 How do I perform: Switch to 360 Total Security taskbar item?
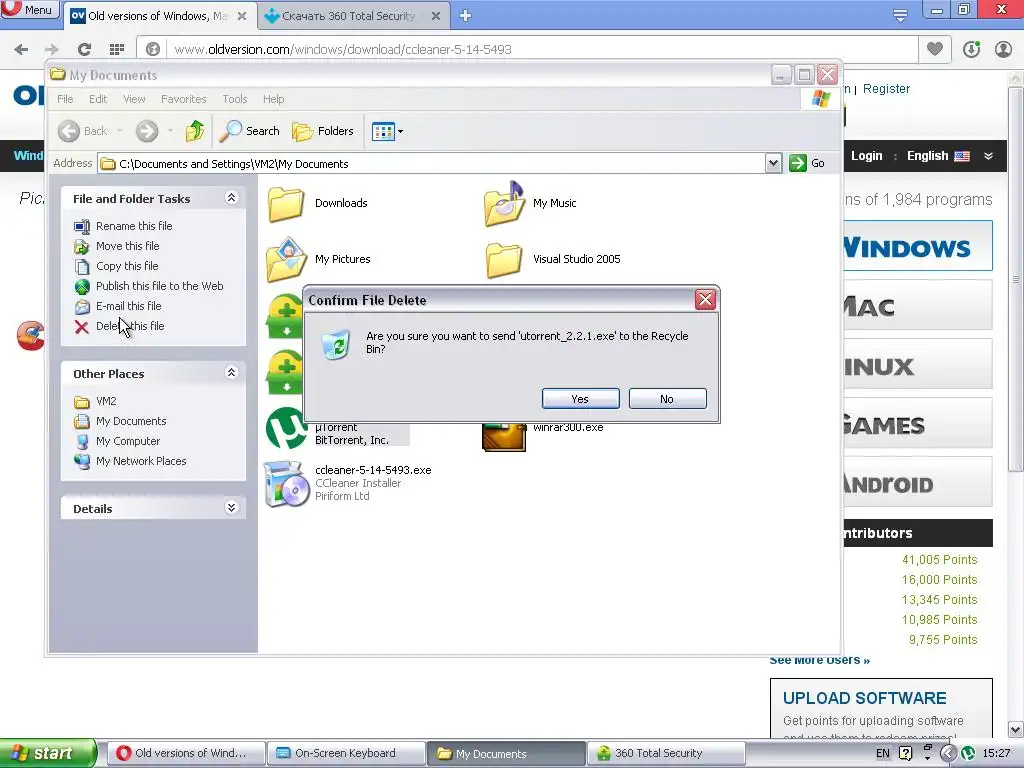(x=665, y=753)
